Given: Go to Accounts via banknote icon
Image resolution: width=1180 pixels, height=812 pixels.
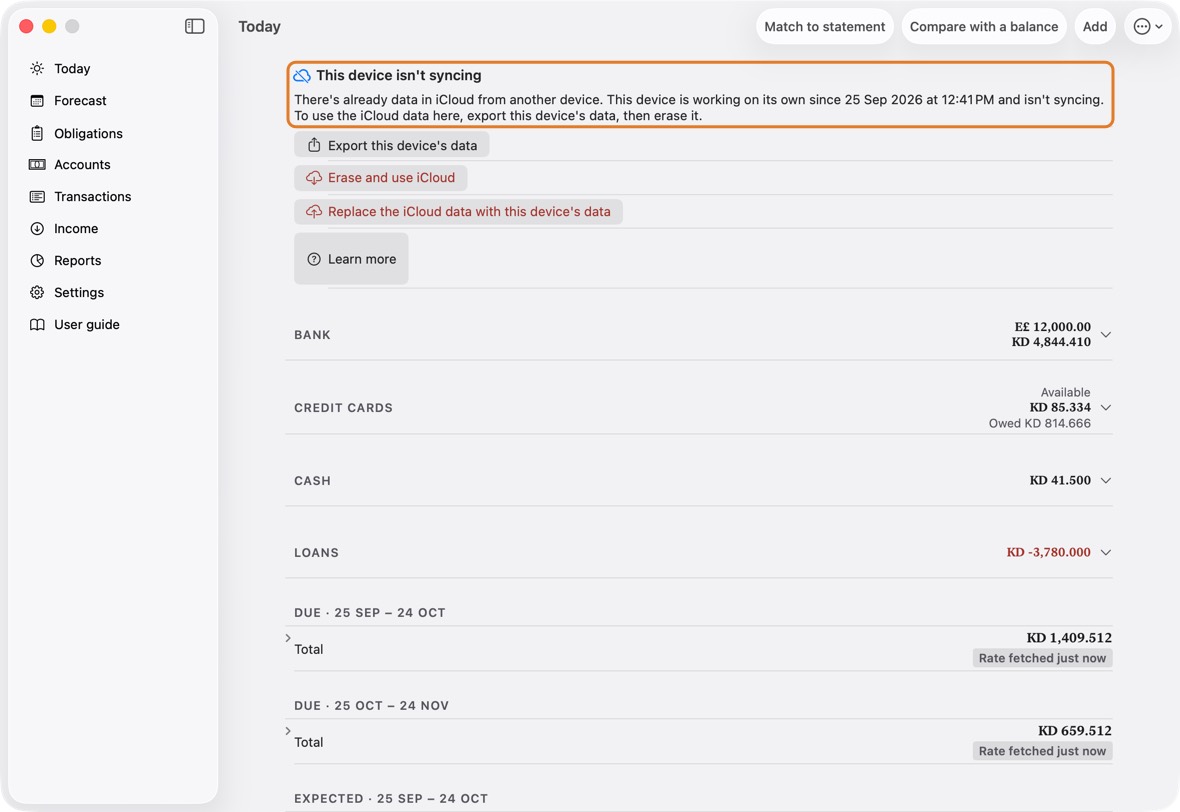Looking at the screenshot, I should (37, 165).
